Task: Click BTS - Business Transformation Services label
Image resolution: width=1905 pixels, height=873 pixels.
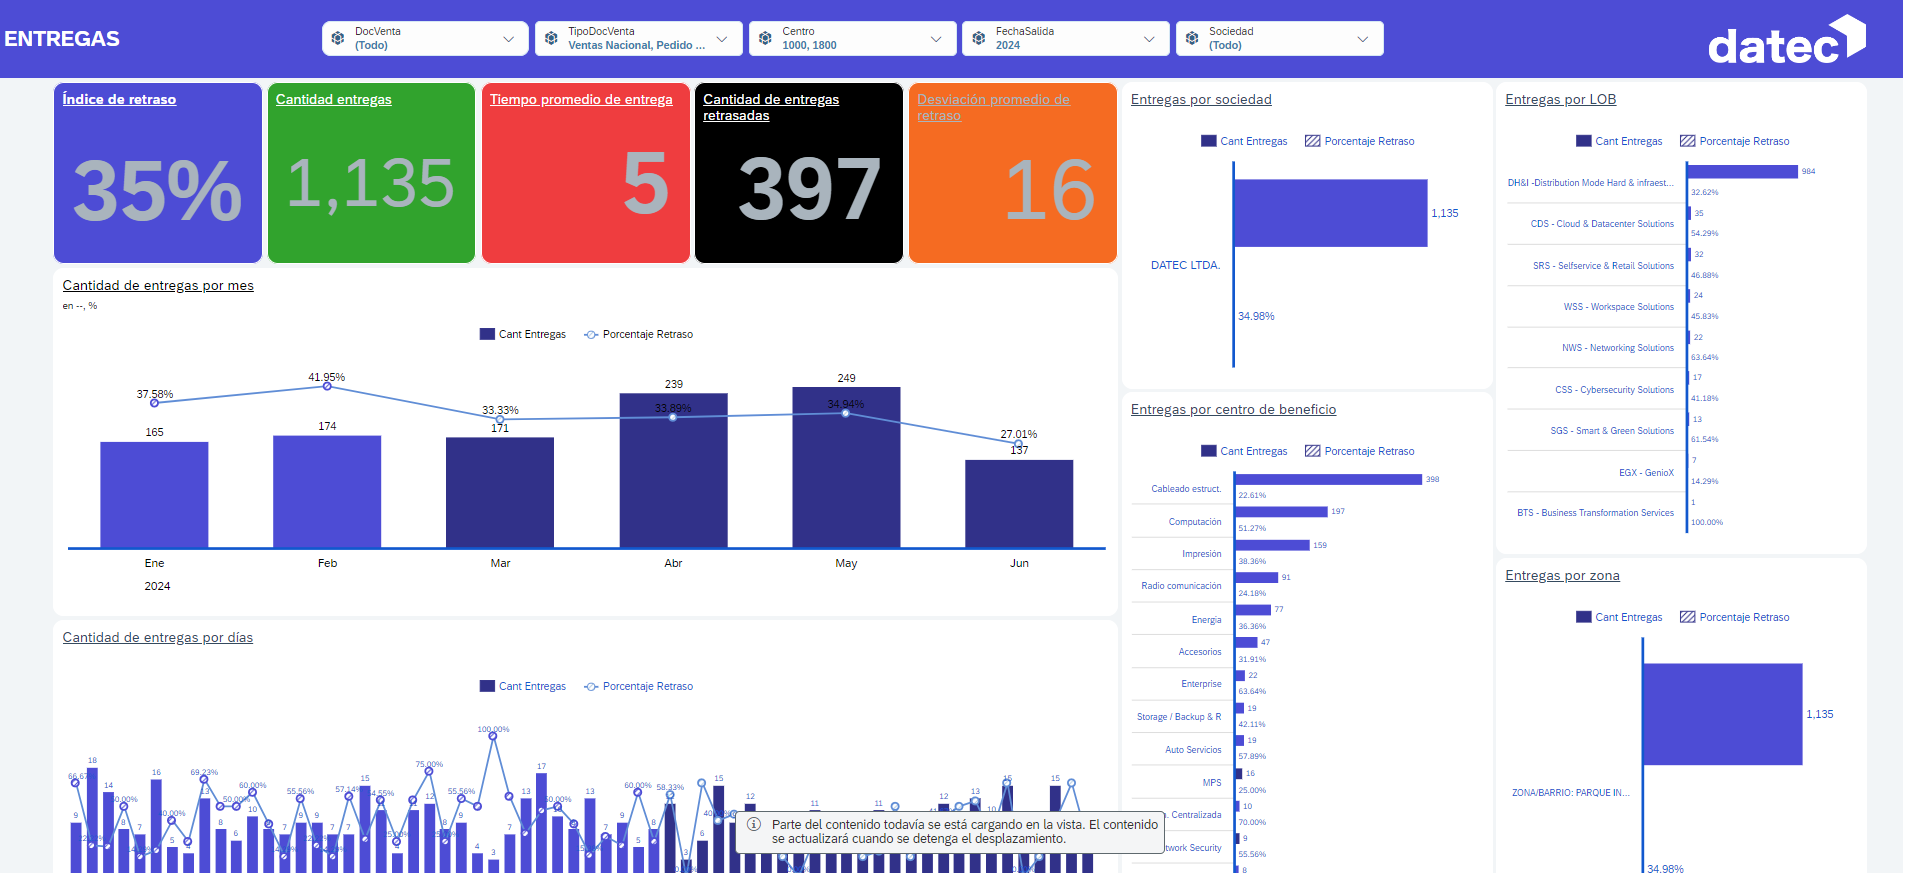Action: click(1595, 513)
